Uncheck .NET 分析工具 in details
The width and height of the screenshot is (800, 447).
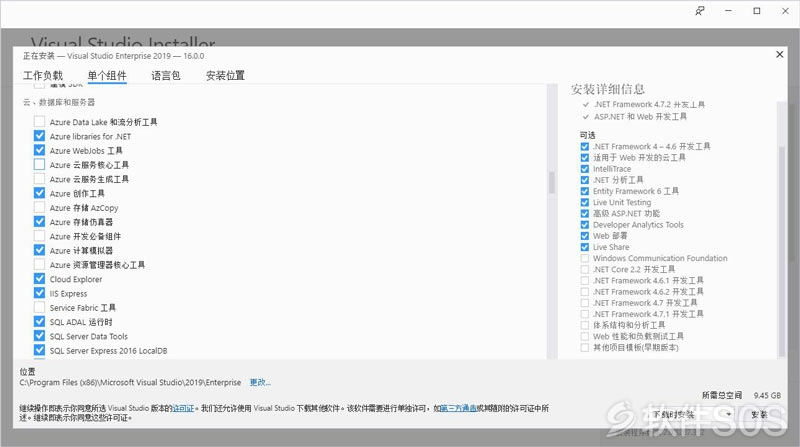click(585, 180)
